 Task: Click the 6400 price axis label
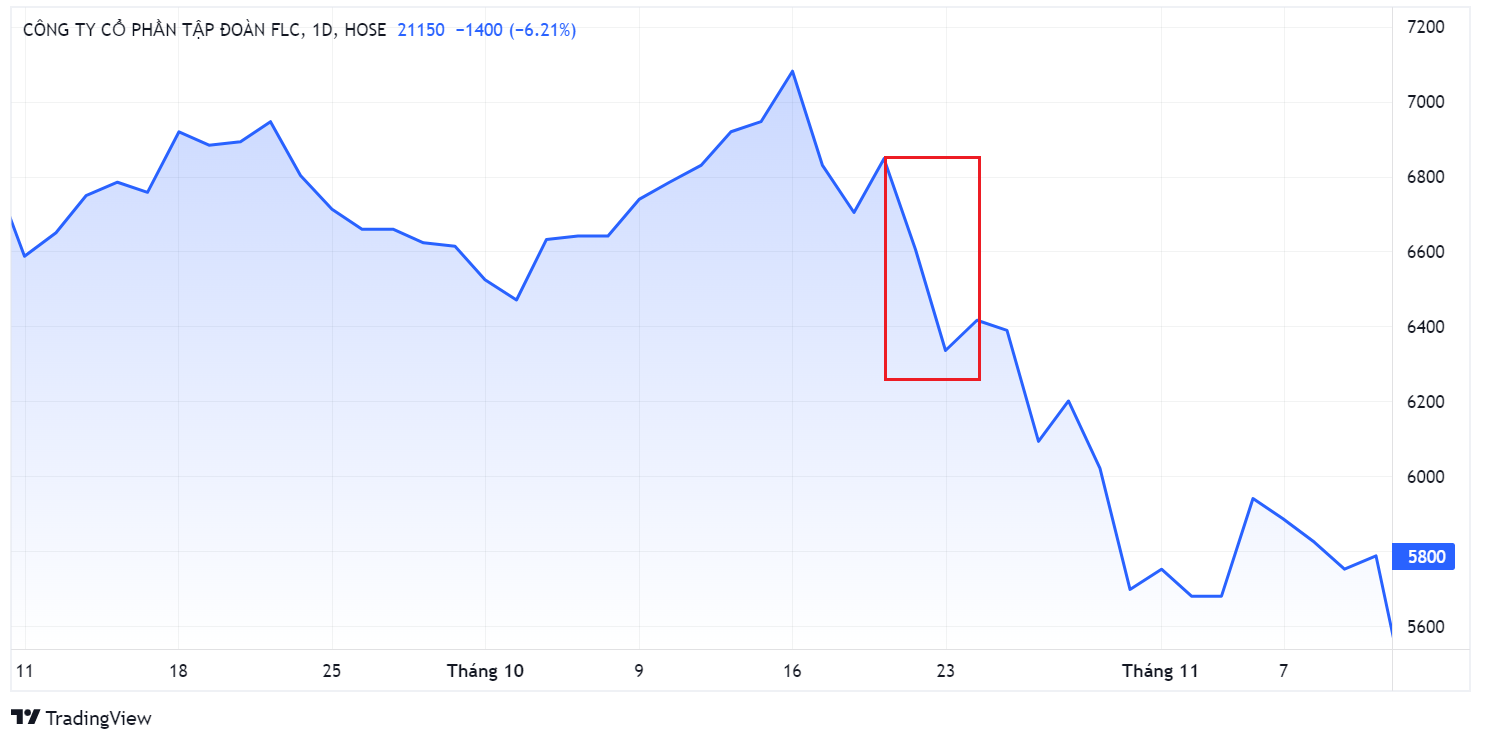tap(1426, 327)
